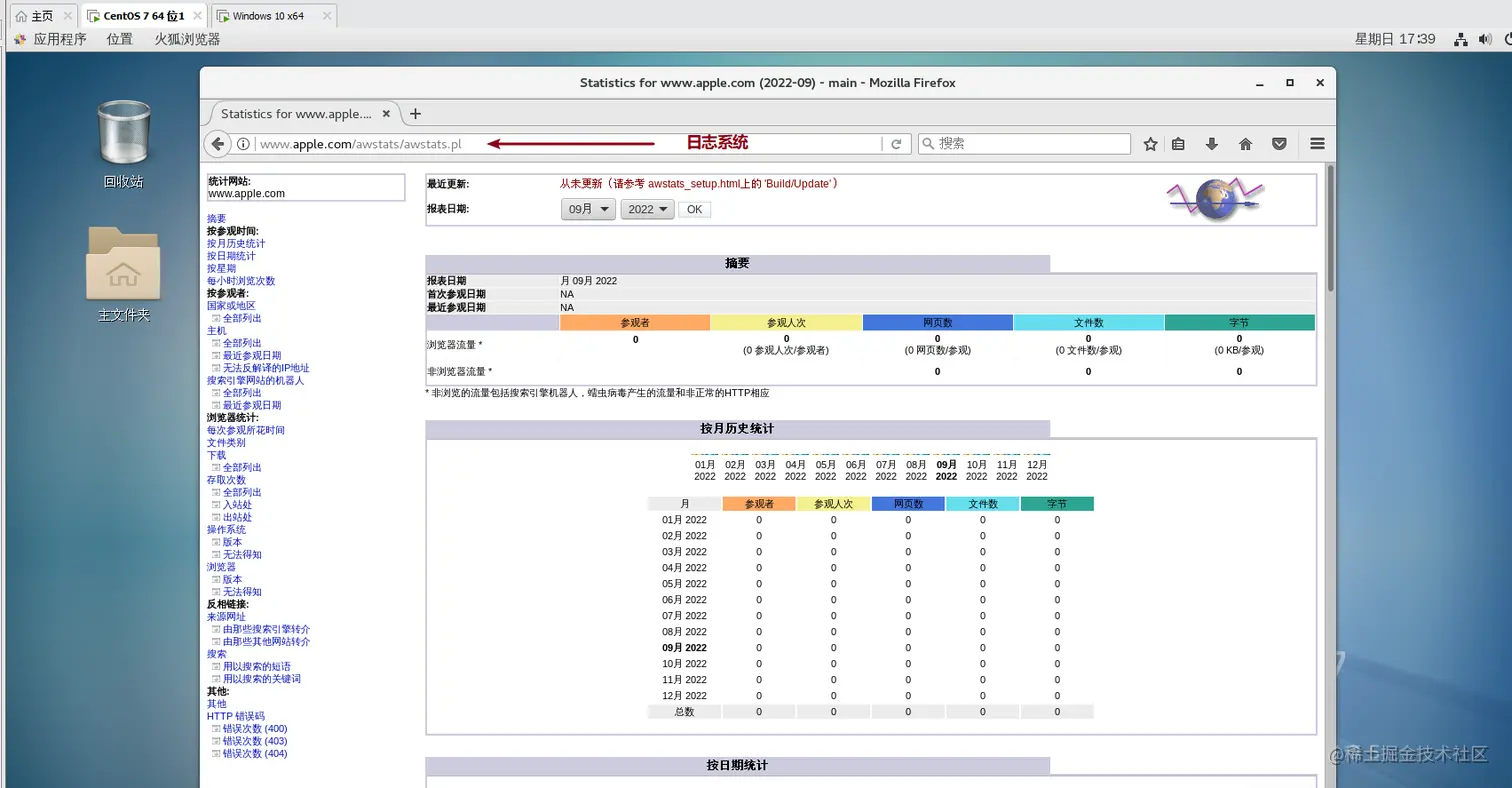Open the 存取次数 sidebar link
Image resolution: width=1512 pixels, height=788 pixels.
tap(226, 480)
